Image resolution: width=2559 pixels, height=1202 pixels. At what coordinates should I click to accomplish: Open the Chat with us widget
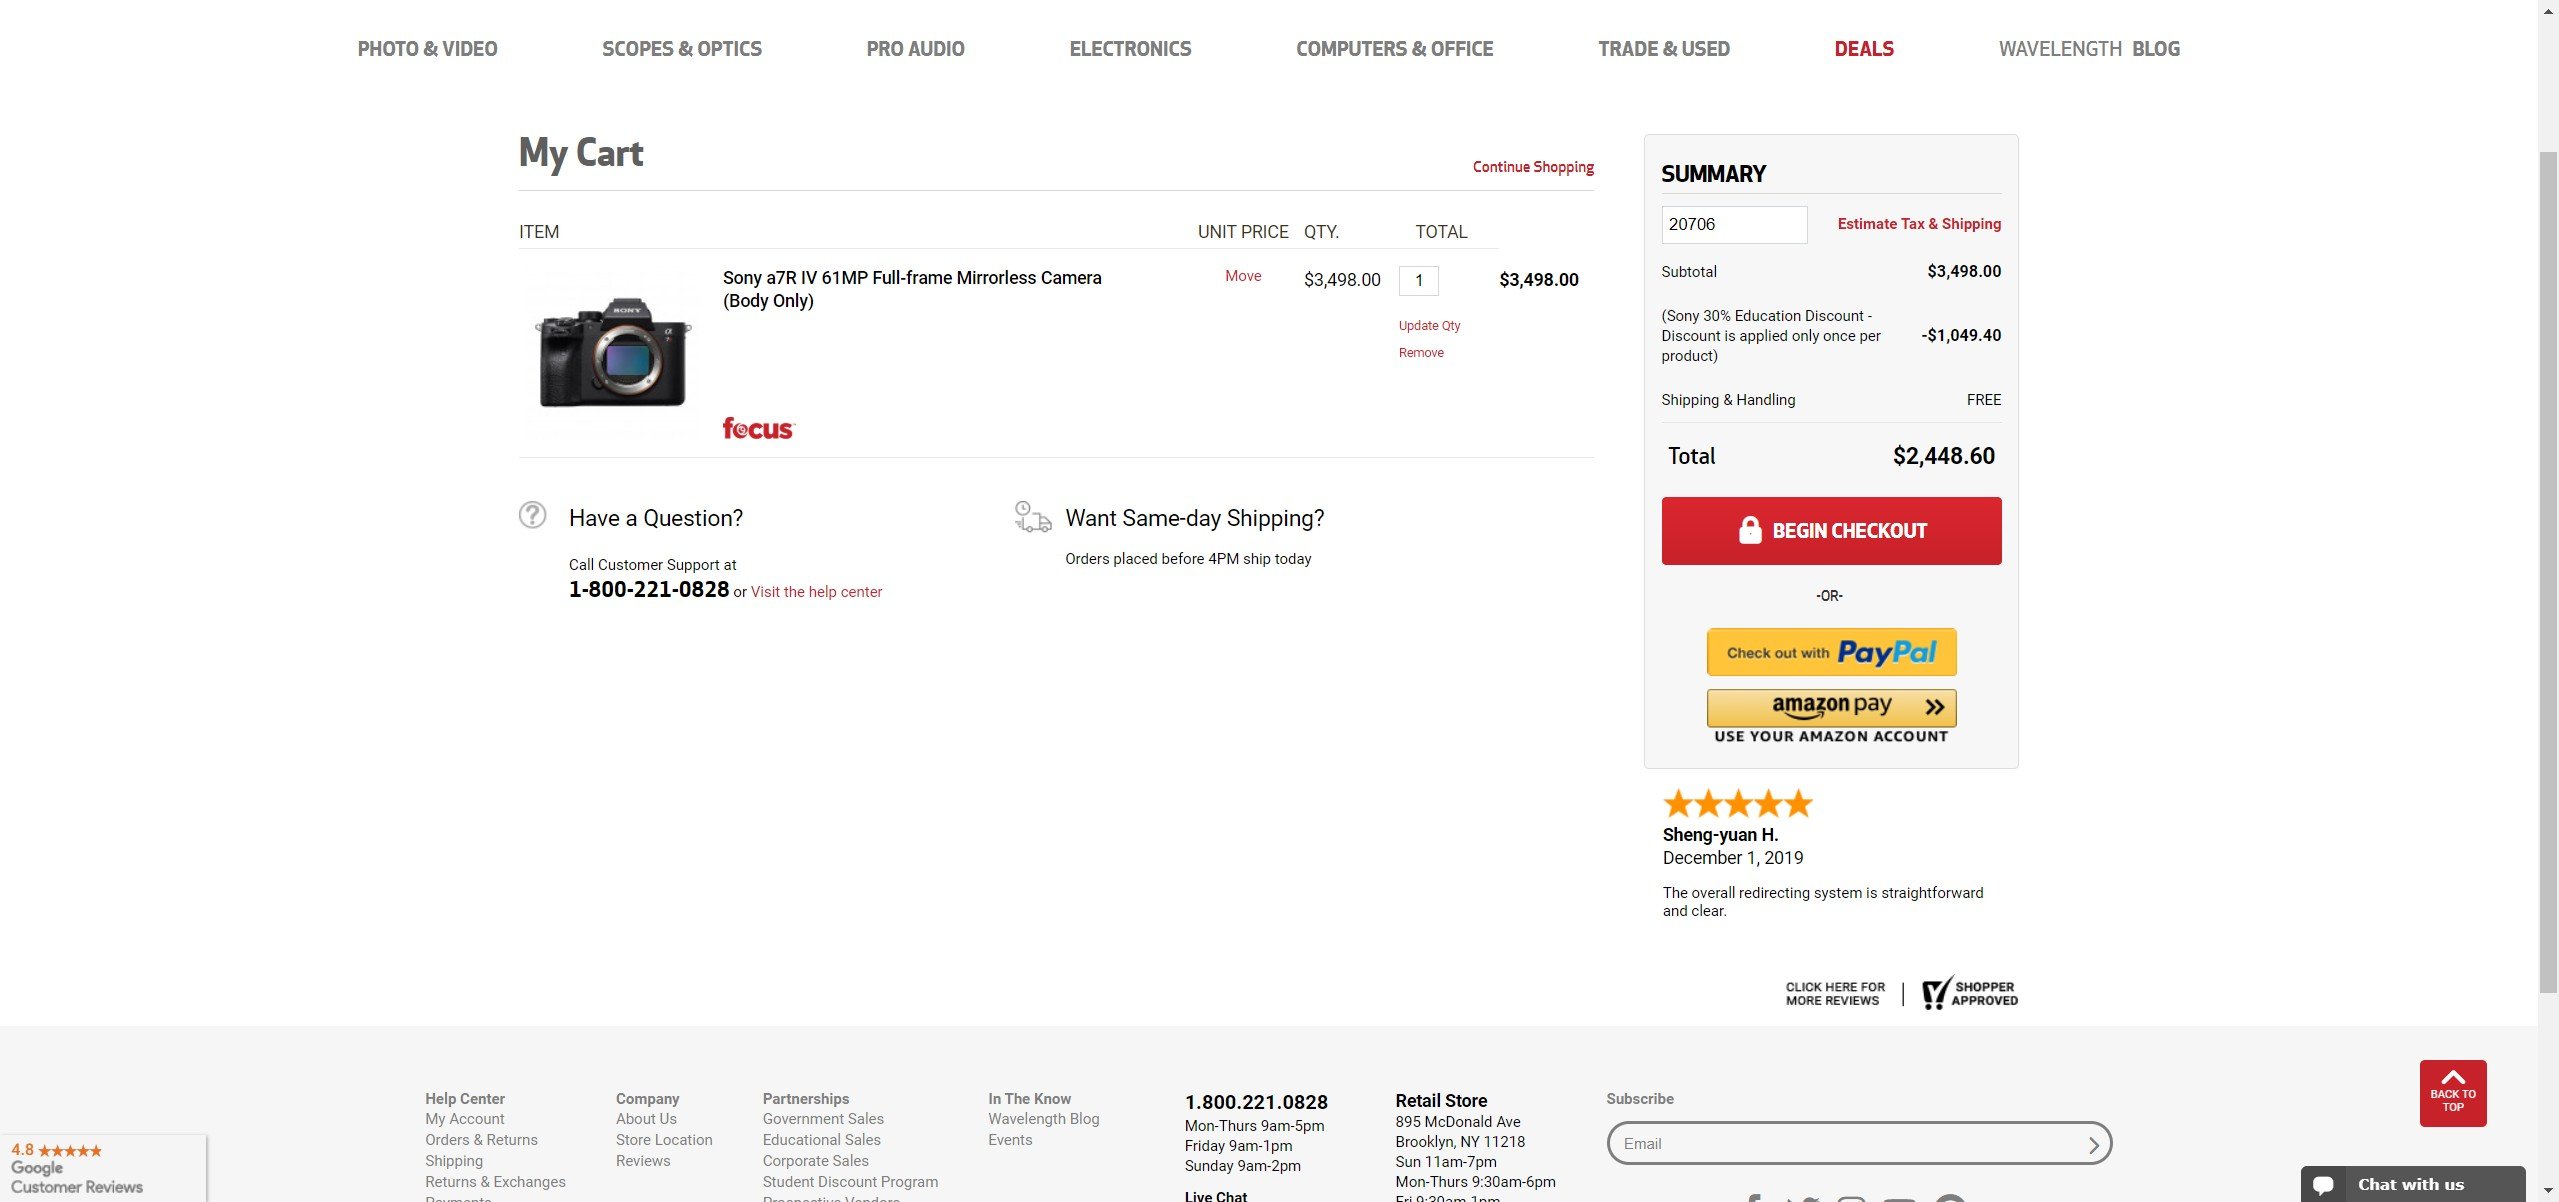2412,1184
